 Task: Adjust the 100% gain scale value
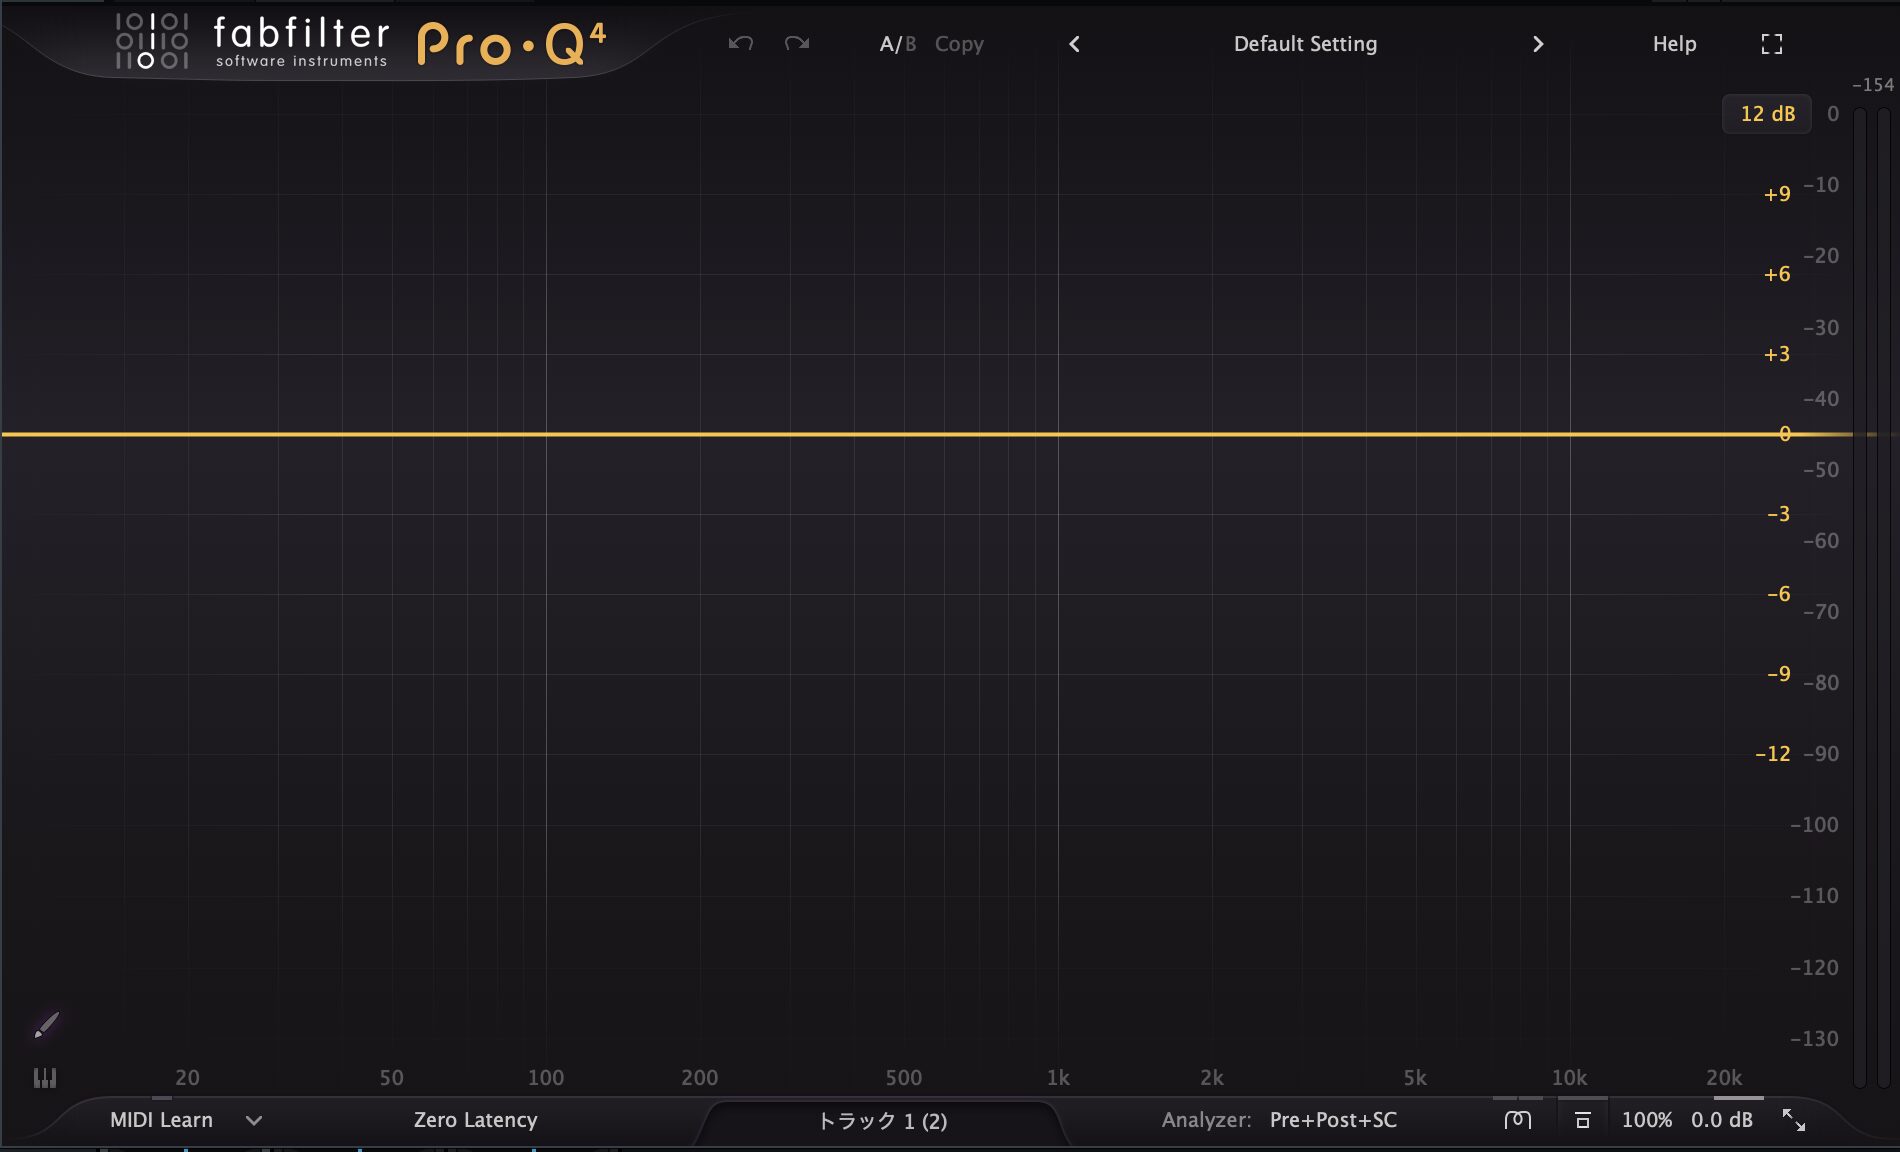[x=1647, y=1120]
